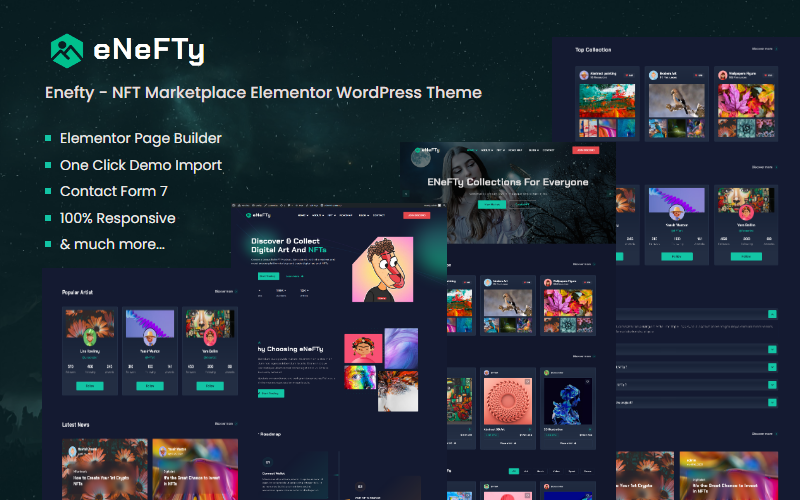800x500 pixels.
Task: Click the large eNeFTy mountain logo icon
Action: pyautogui.click(x=68, y=50)
